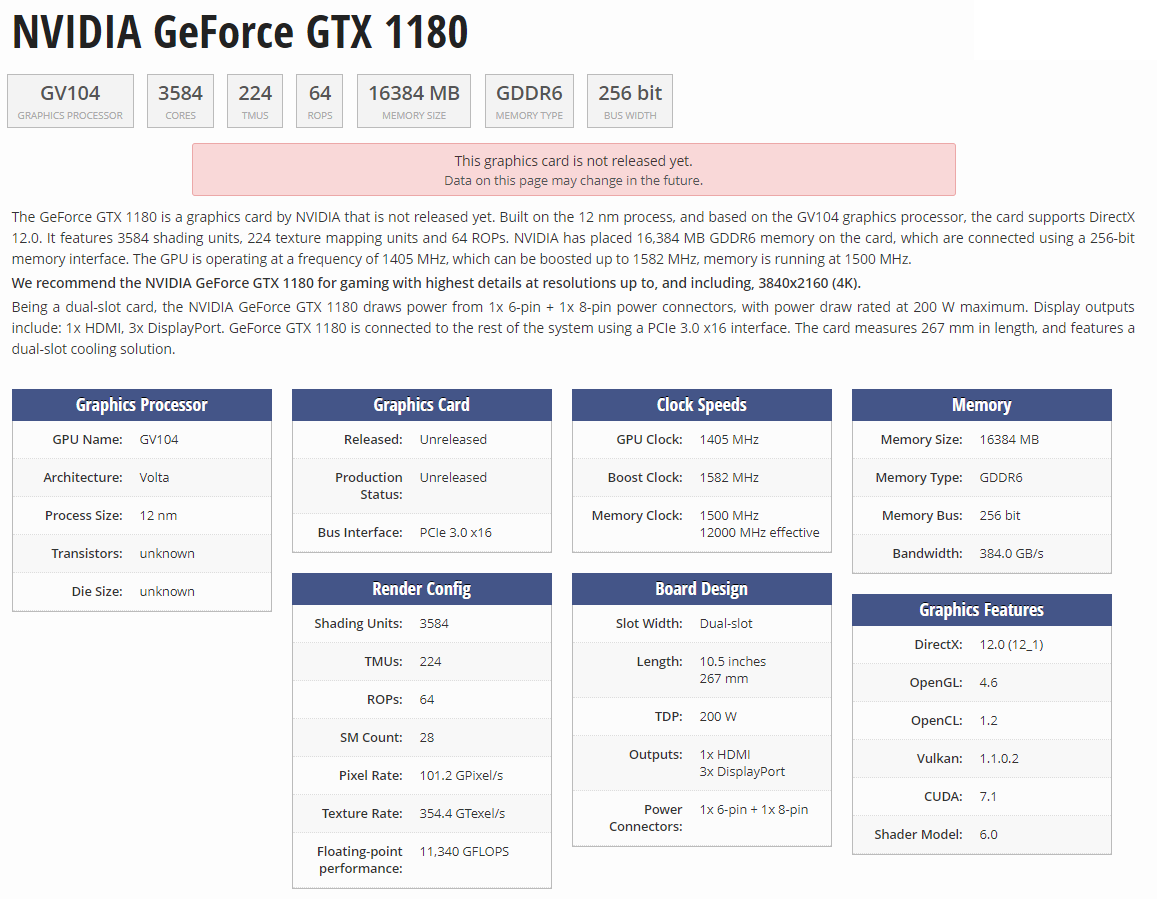Screen dimensions: 1157x904
Task: Click the SM Count value 28
Action: [426, 738]
